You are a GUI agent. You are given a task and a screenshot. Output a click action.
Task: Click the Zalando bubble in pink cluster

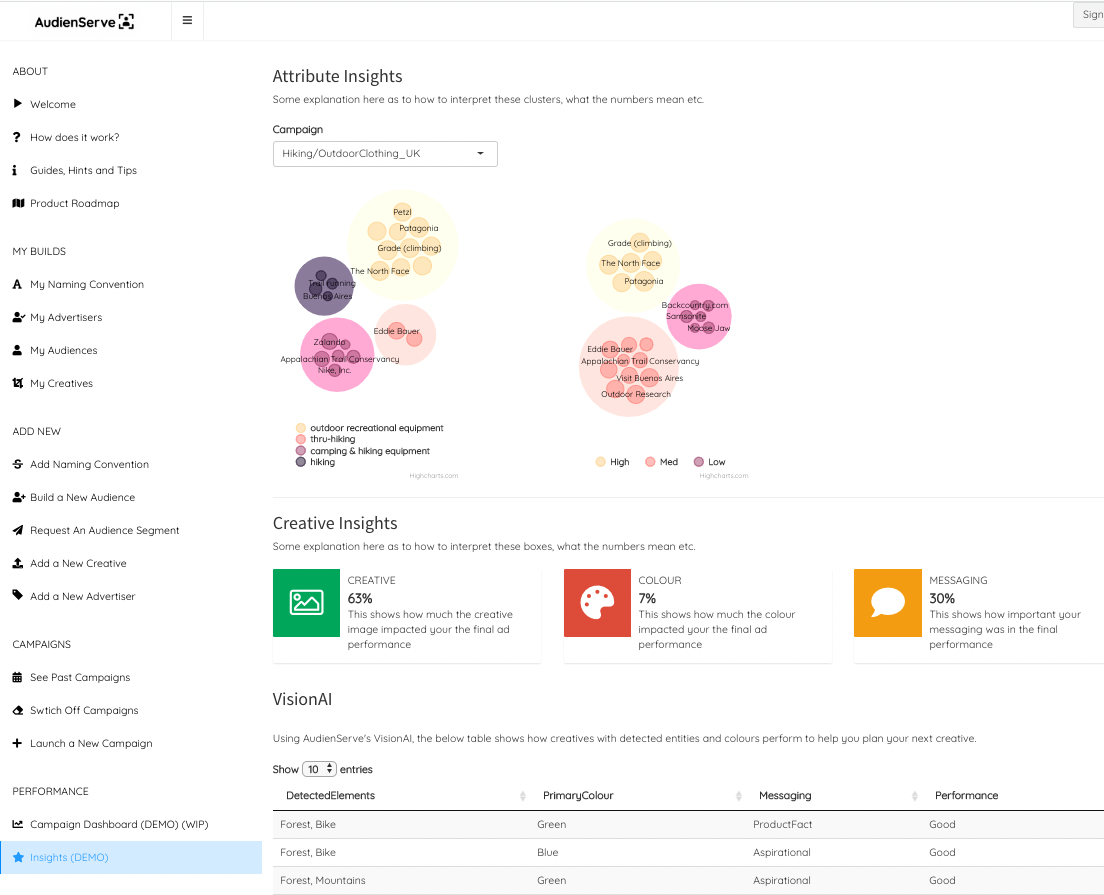point(329,342)
